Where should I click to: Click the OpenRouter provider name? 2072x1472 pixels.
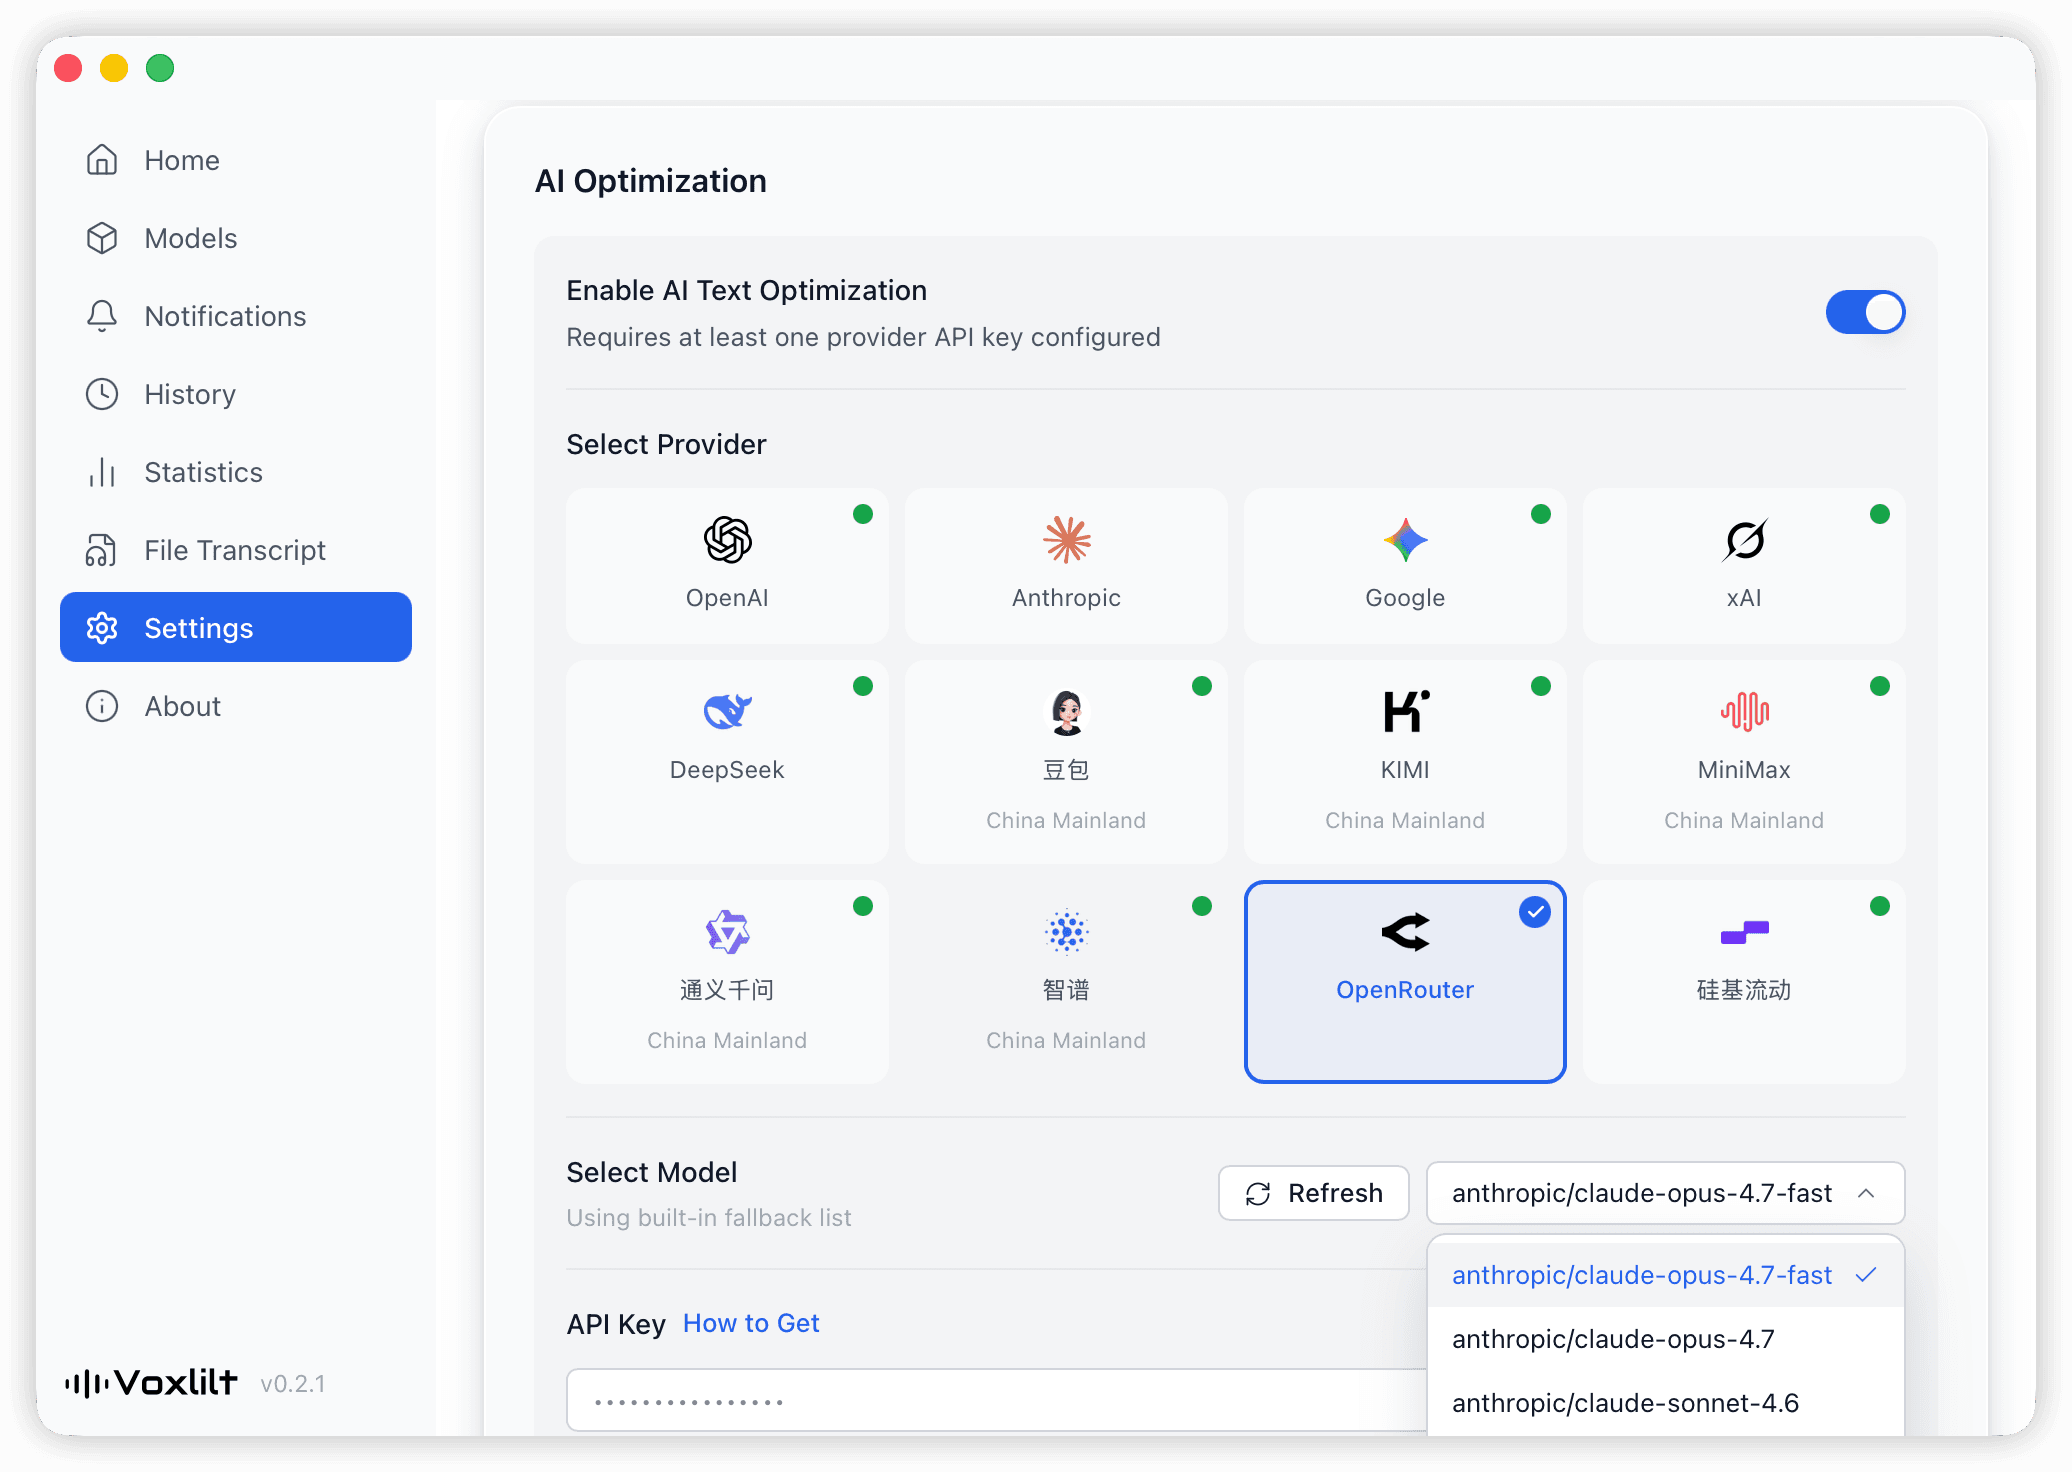[1405, 990]
